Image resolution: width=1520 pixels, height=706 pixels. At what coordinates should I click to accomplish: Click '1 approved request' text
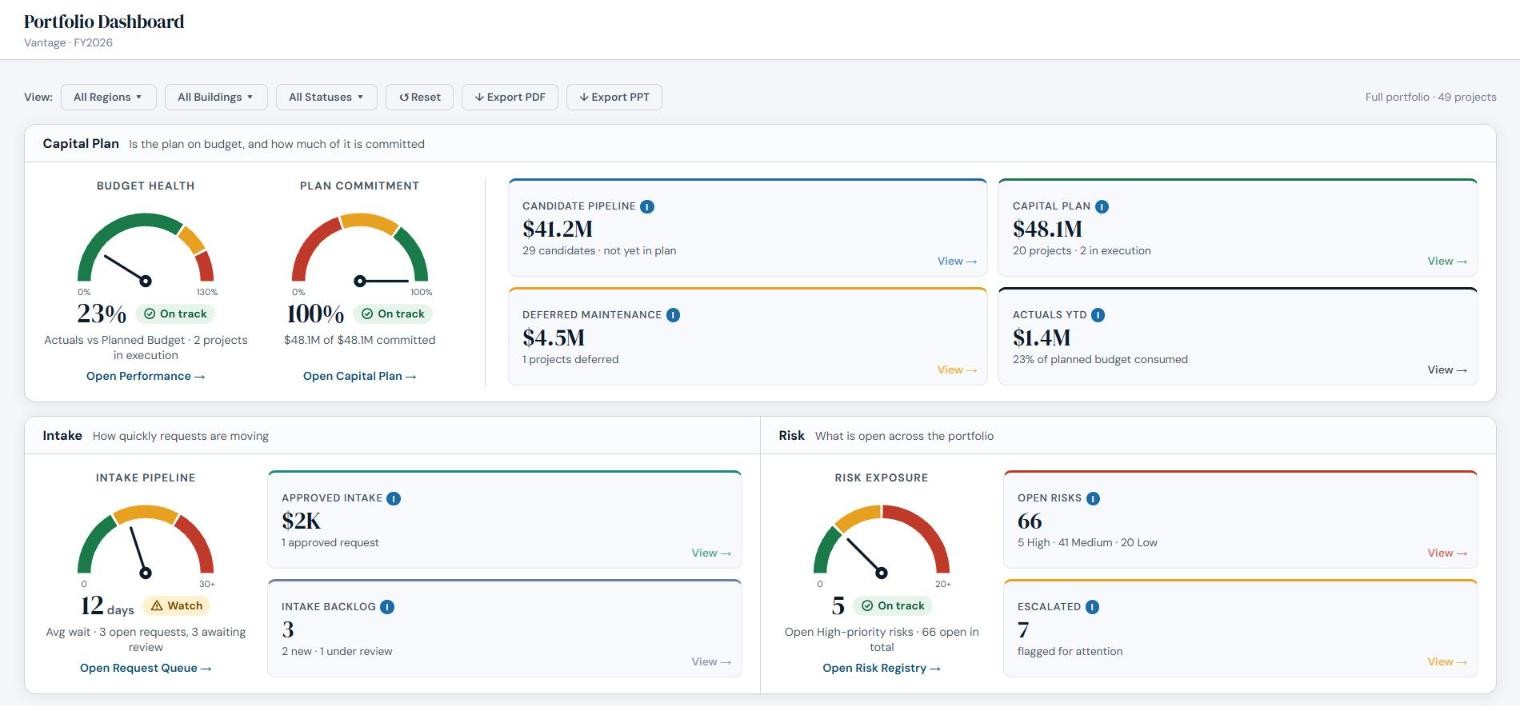330,543
